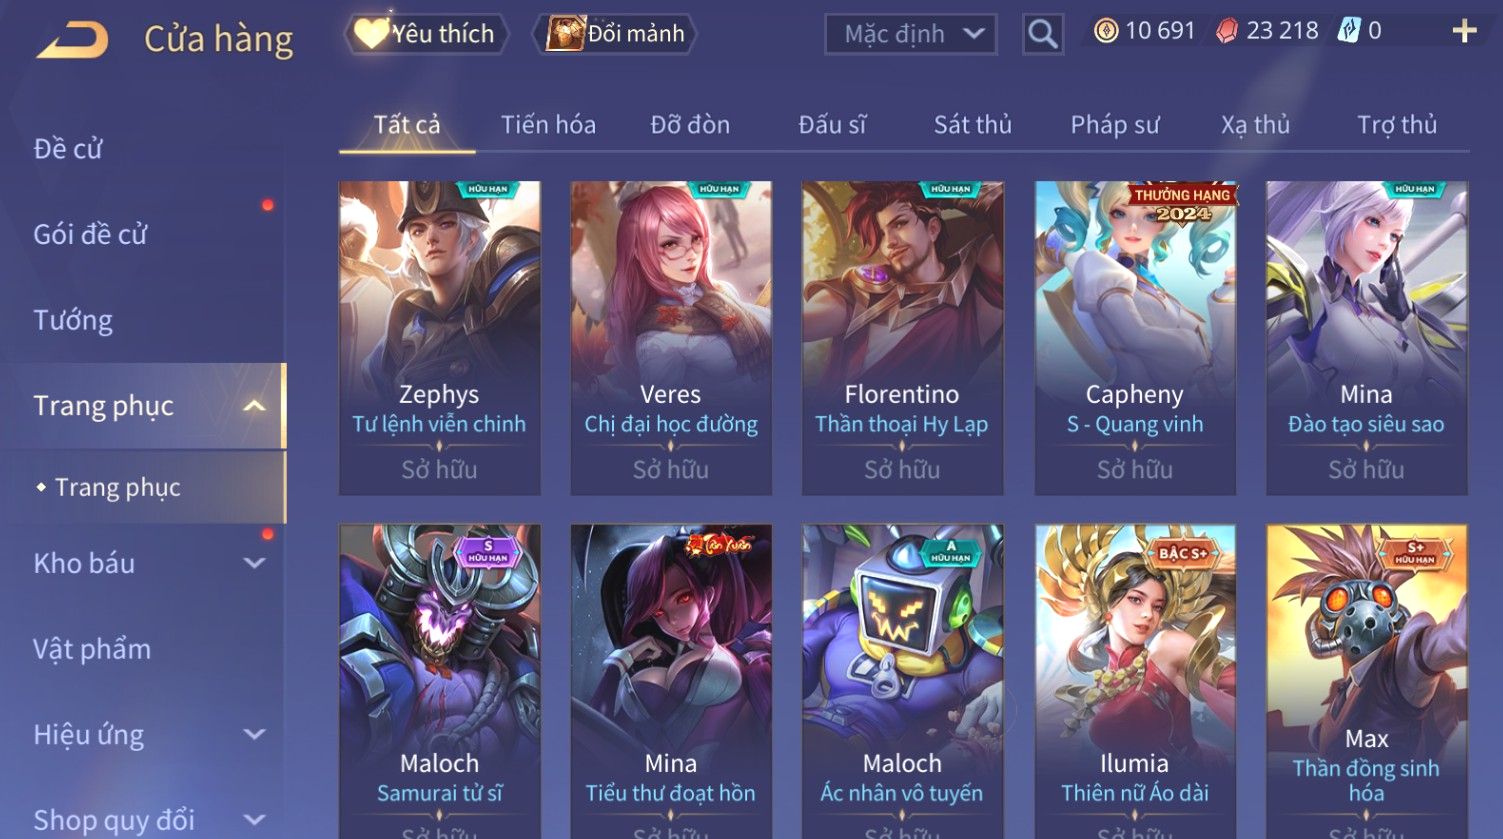Click the blue voucher ticket icon
The image size is (1503, 839).
click(x=1349, y=31)
